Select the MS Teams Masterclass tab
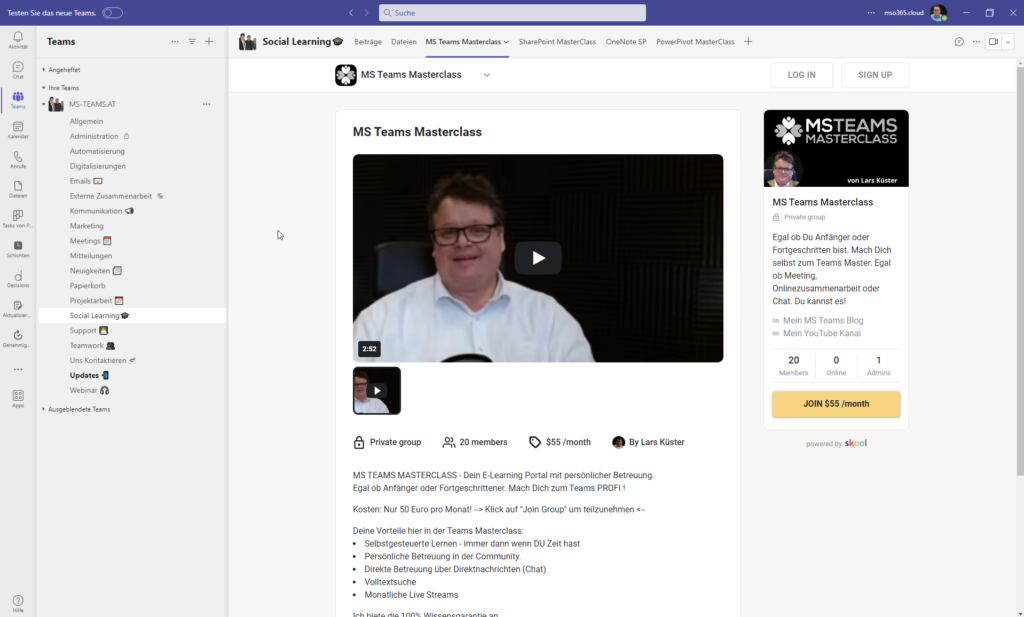 pos(463,41)
